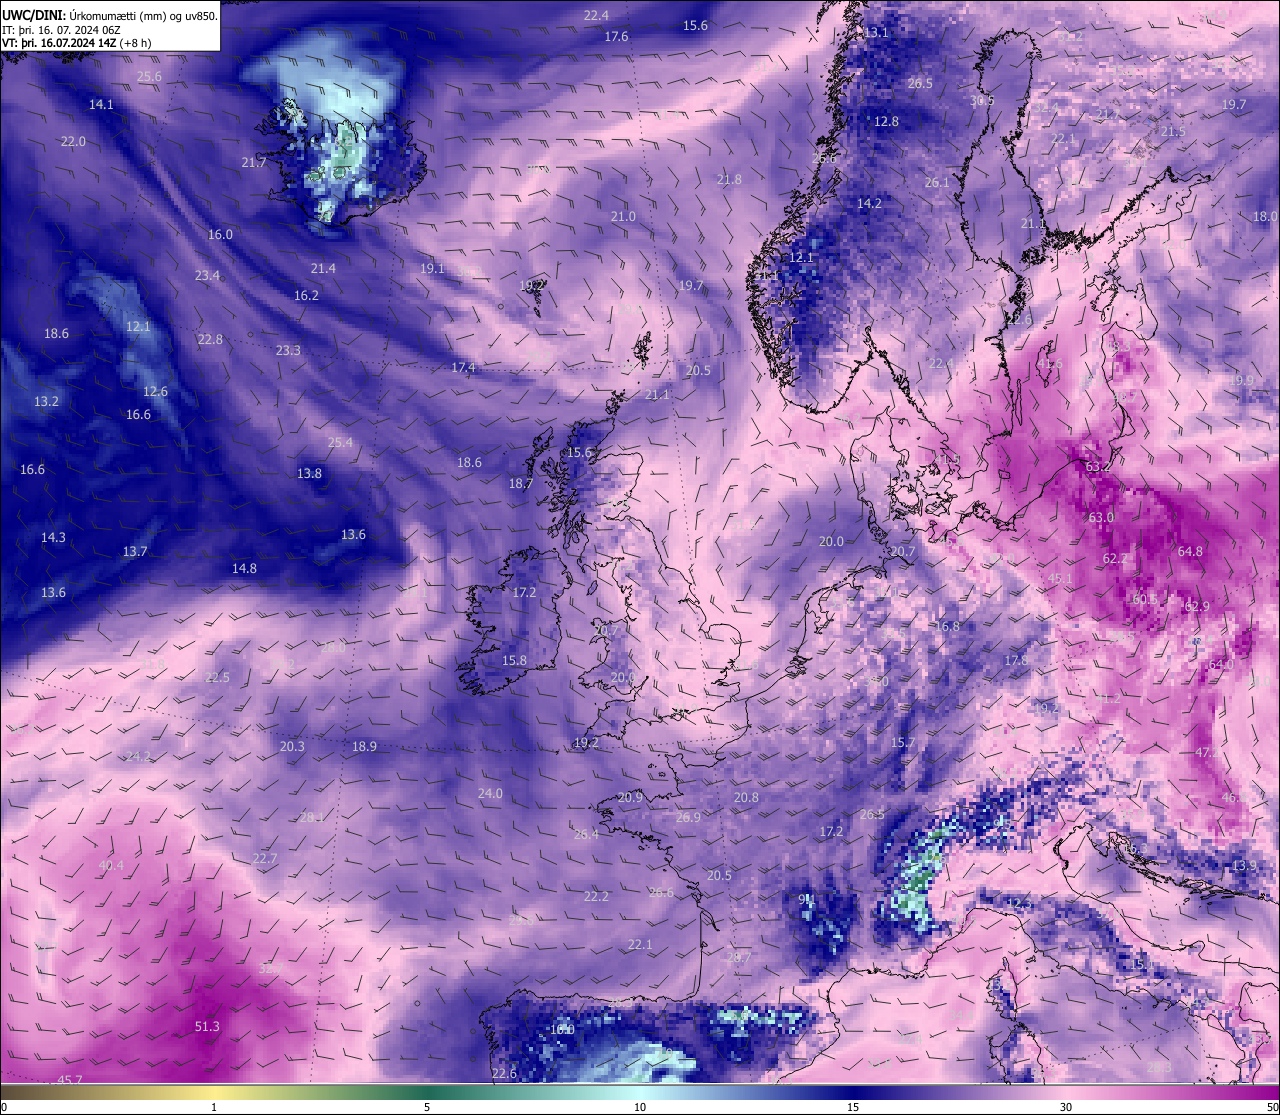Screen dimensions: 1280x1115
Task: Click the 13.9 value near the Adriatic
Action: [1244, 865]
